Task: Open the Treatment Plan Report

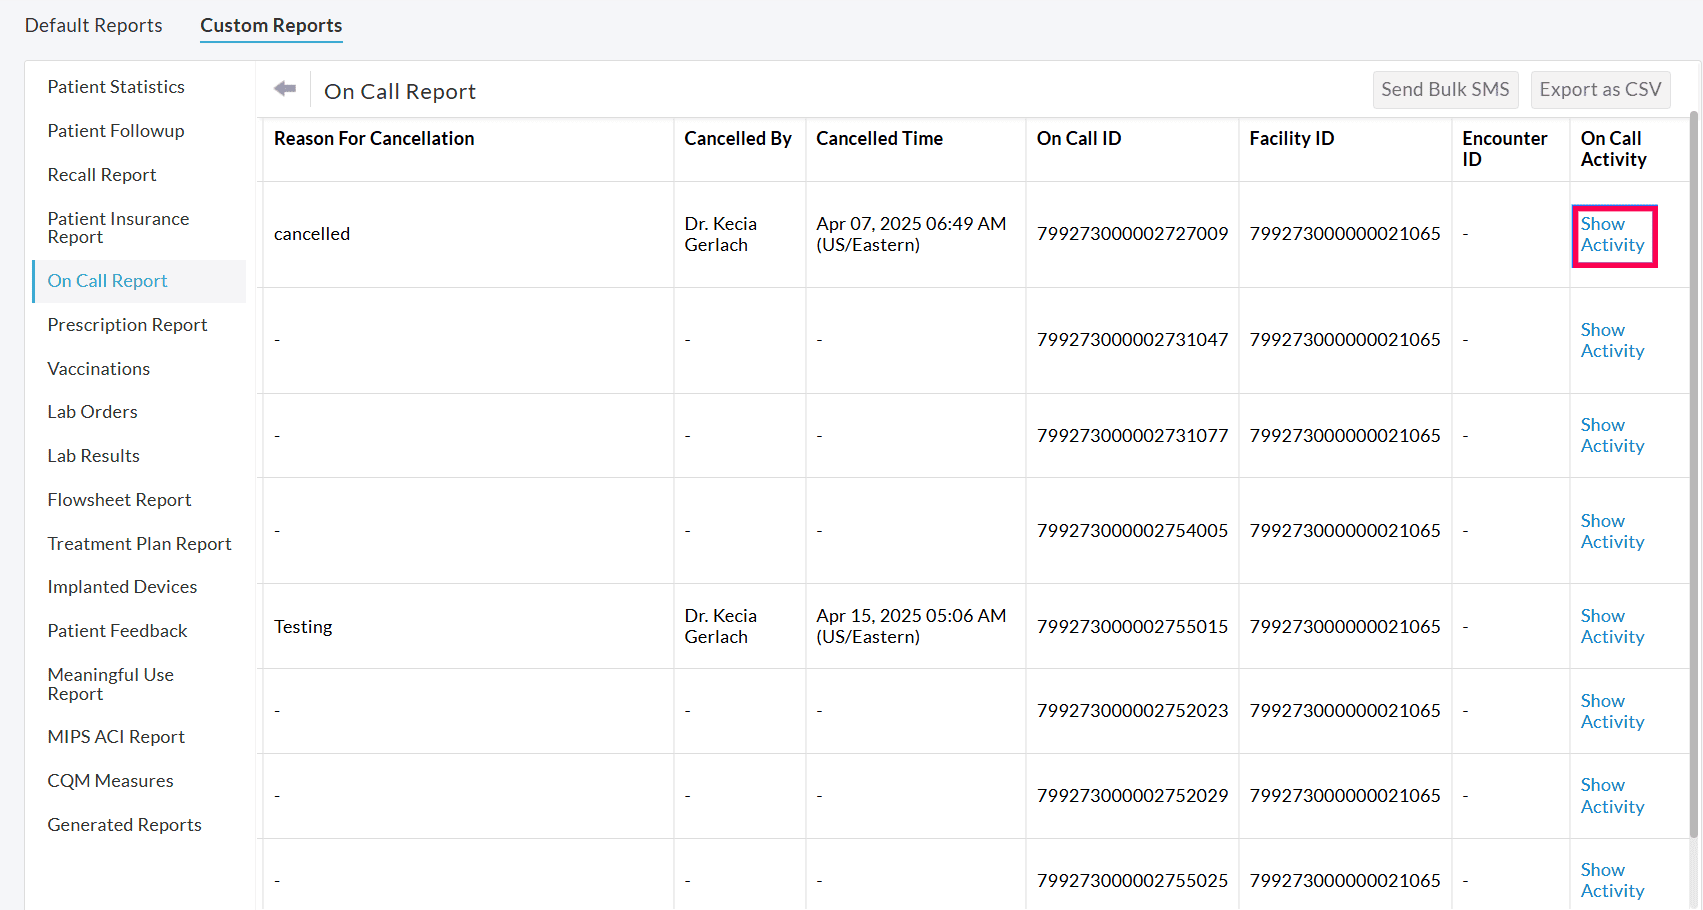Action: pyautogui.click(x=139, y=543)
